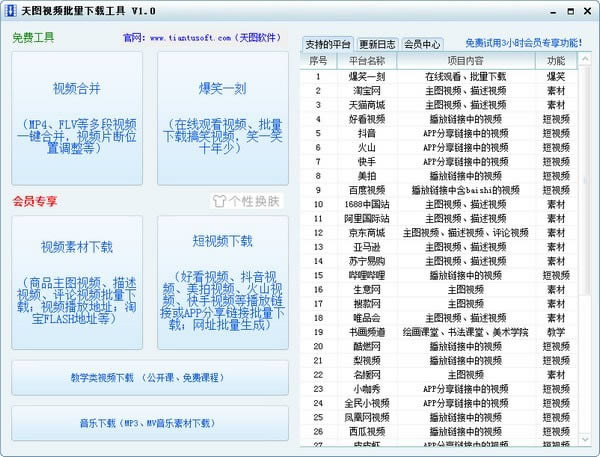Close the application window
Viewport: 600px width, 457px height.
click(x=587, y=11)
